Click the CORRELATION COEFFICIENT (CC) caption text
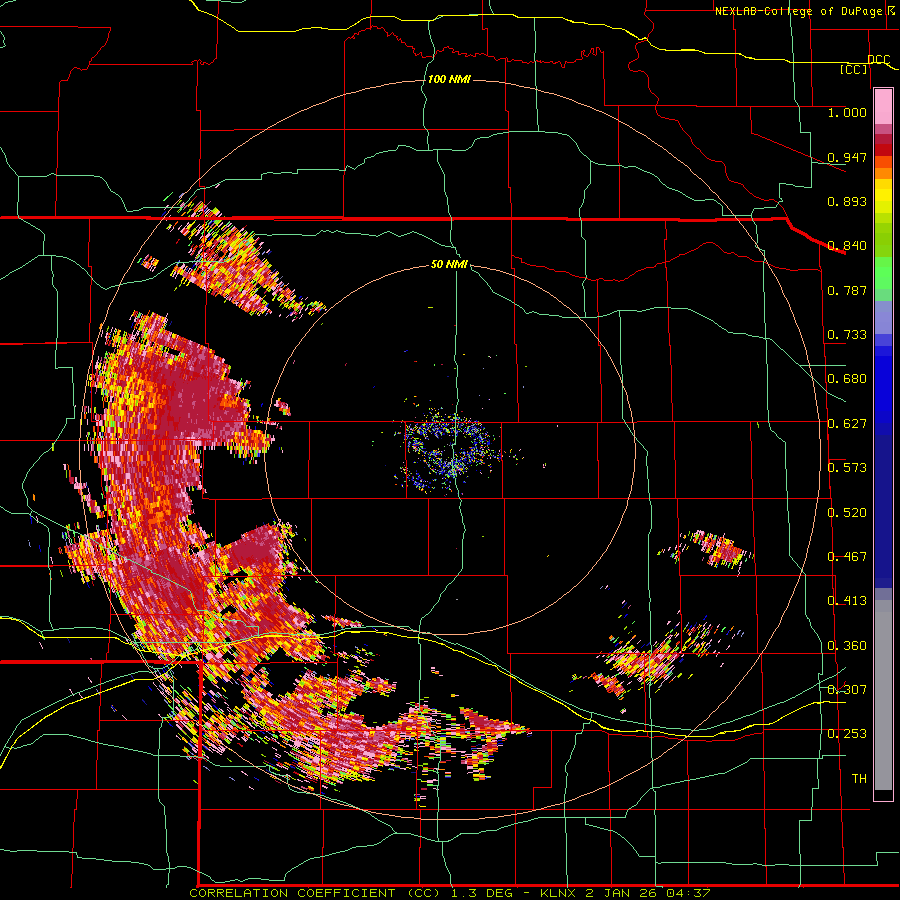 pos(315,893)
